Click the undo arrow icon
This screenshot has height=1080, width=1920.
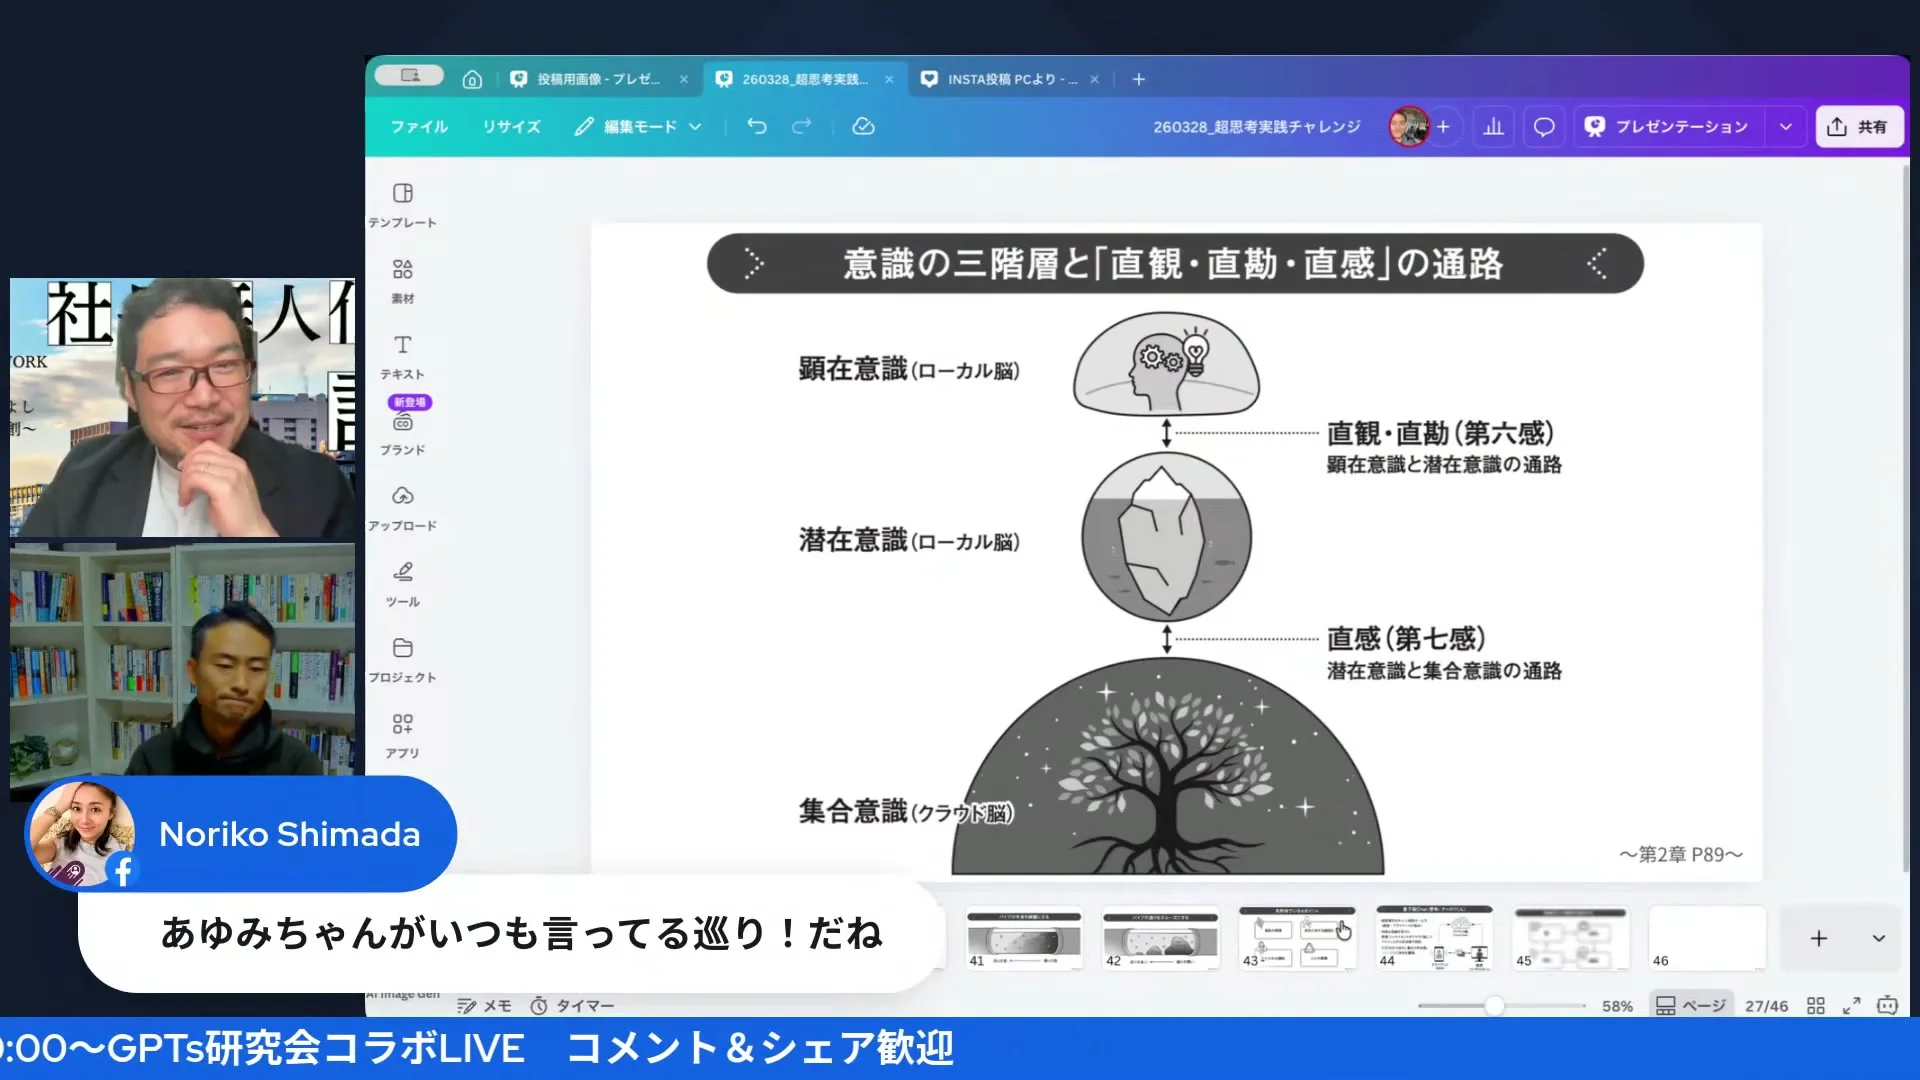pyautogui.click(x=756, y=126)
